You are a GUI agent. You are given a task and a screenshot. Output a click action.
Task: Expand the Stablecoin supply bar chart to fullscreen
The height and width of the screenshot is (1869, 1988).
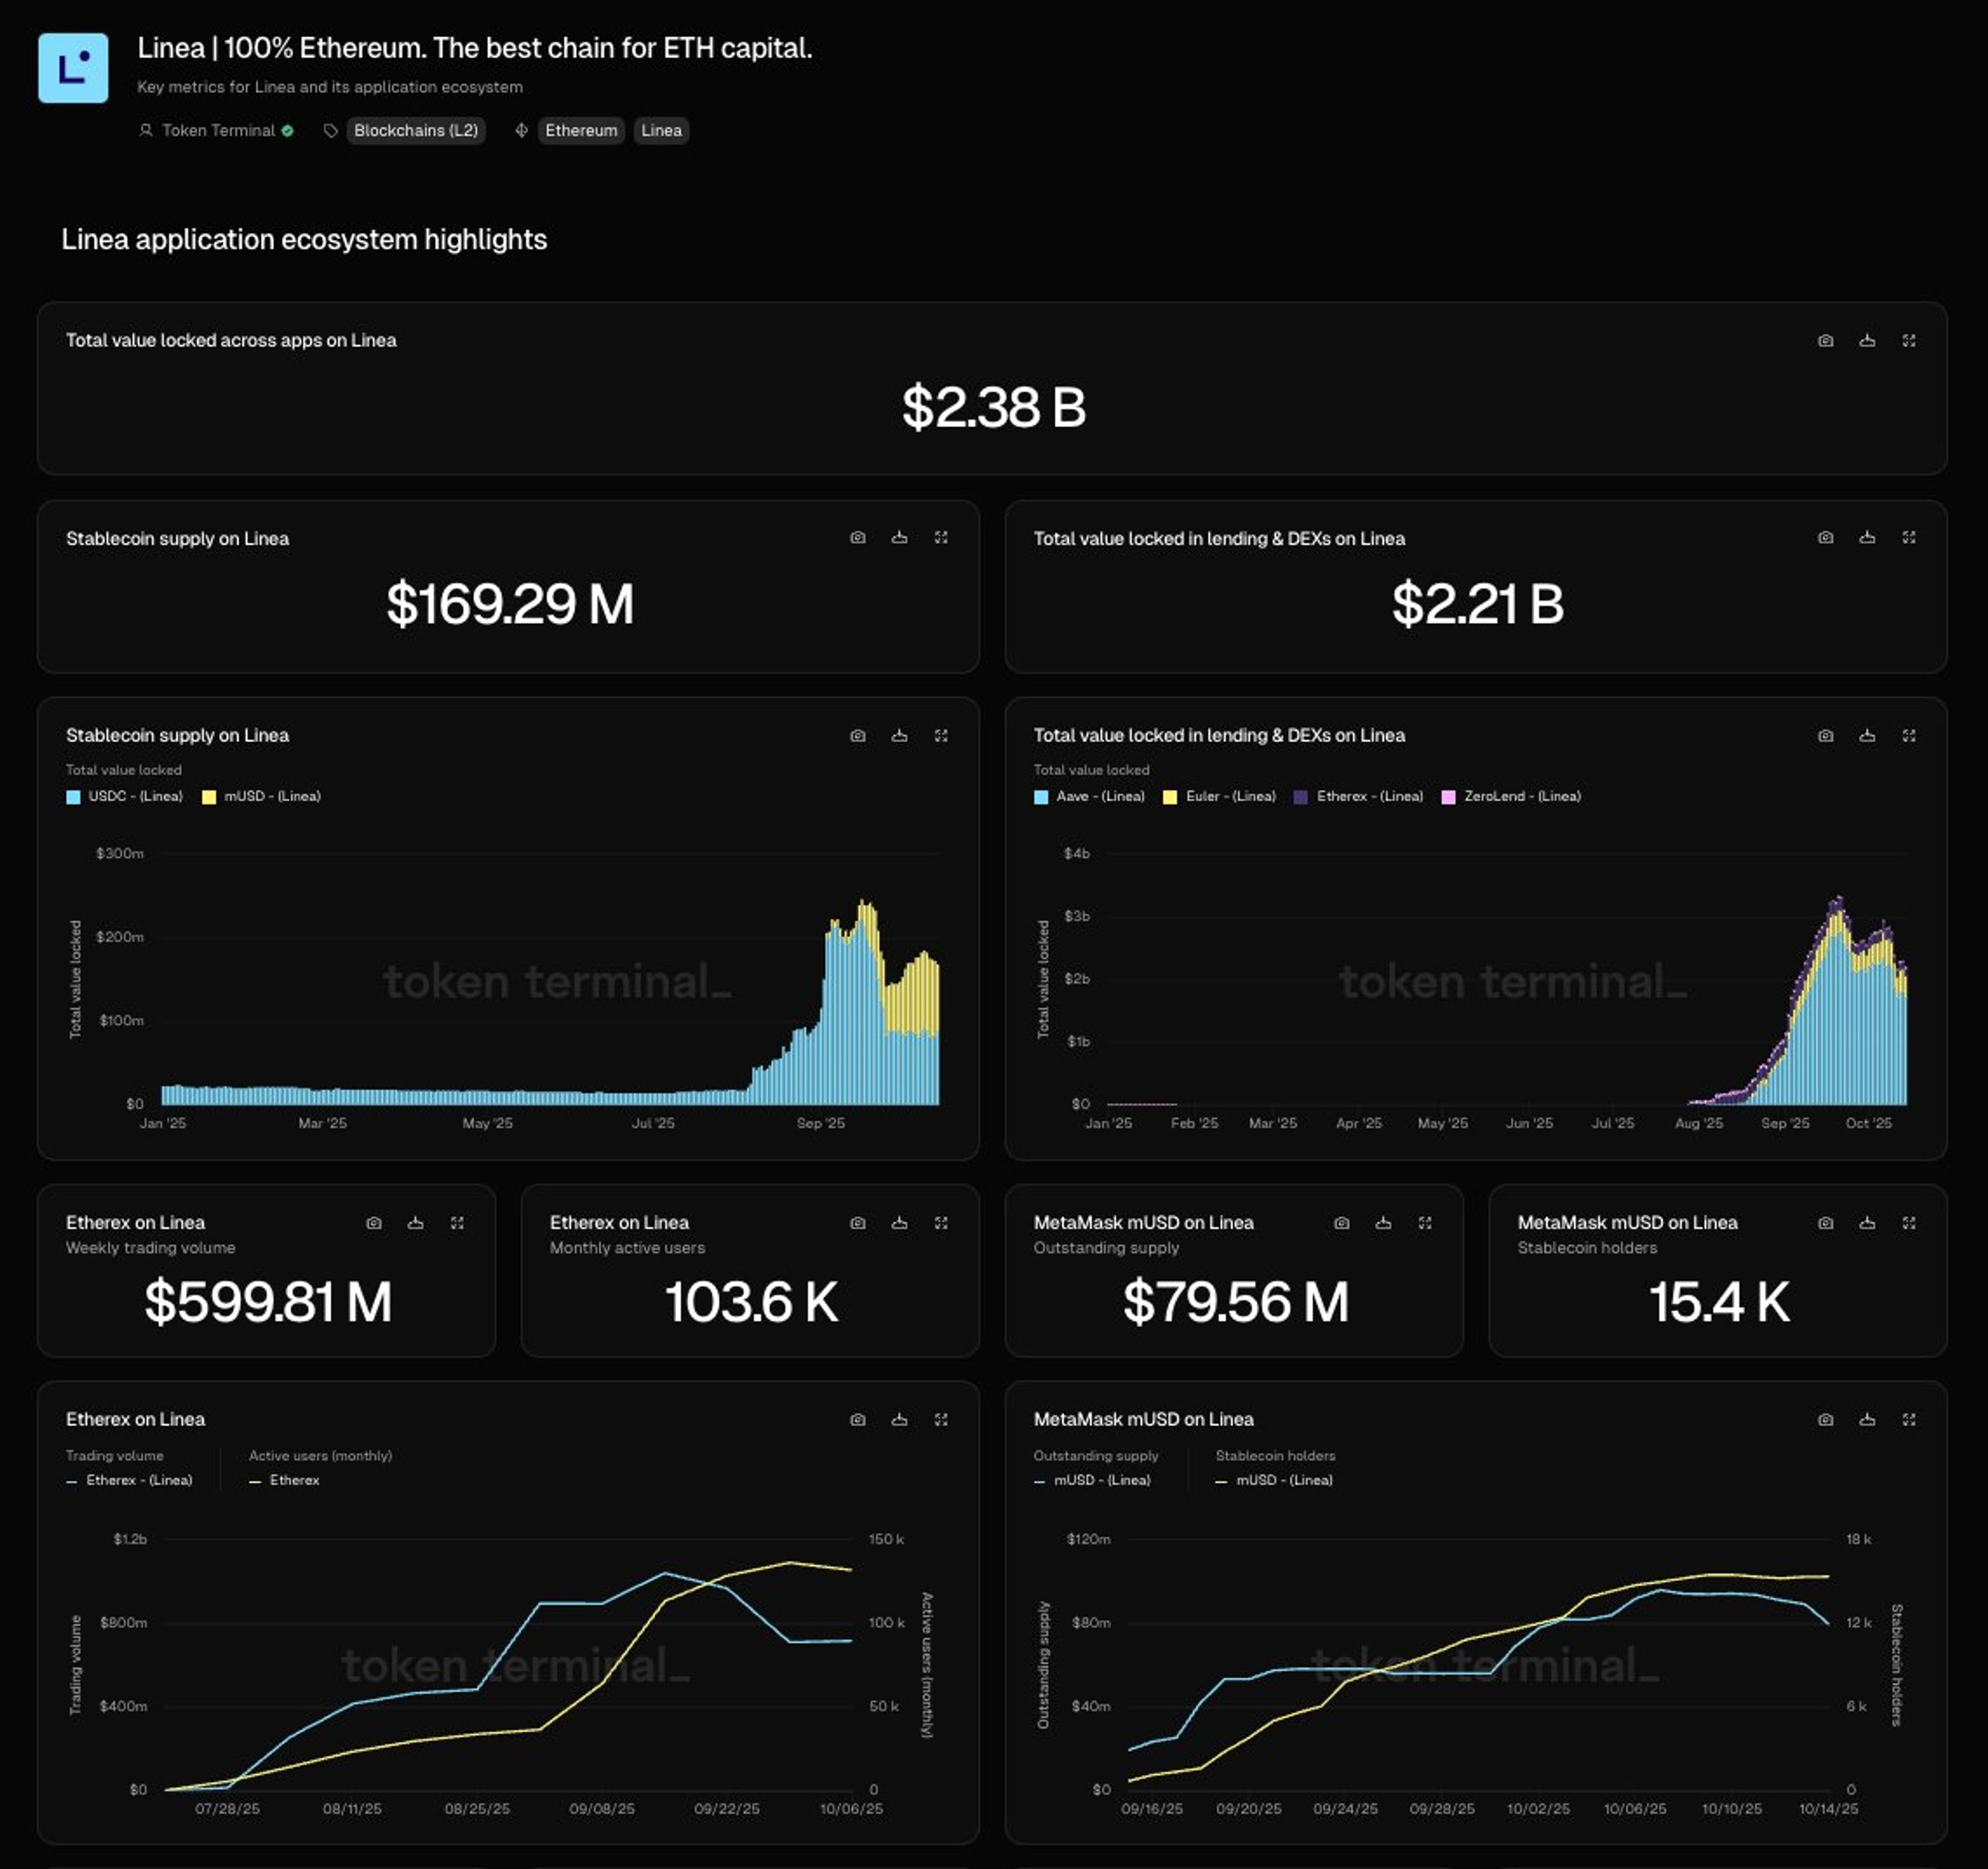(x=940, y=736)
